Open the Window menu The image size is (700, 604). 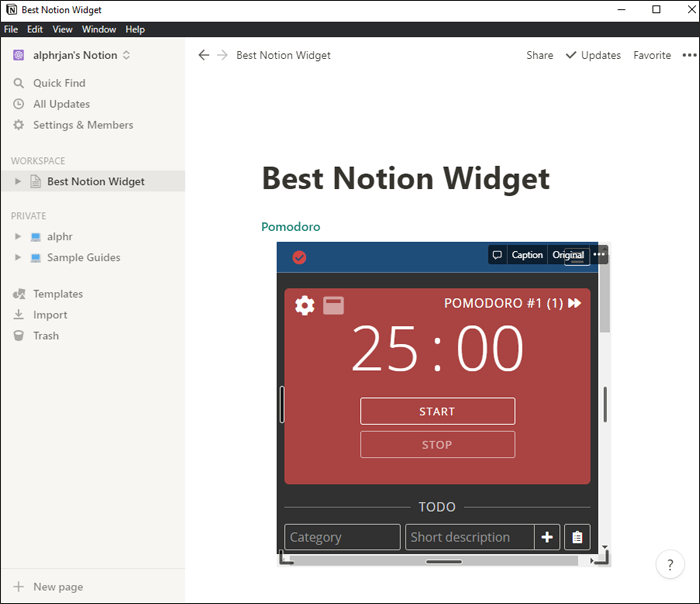point(99,29)
